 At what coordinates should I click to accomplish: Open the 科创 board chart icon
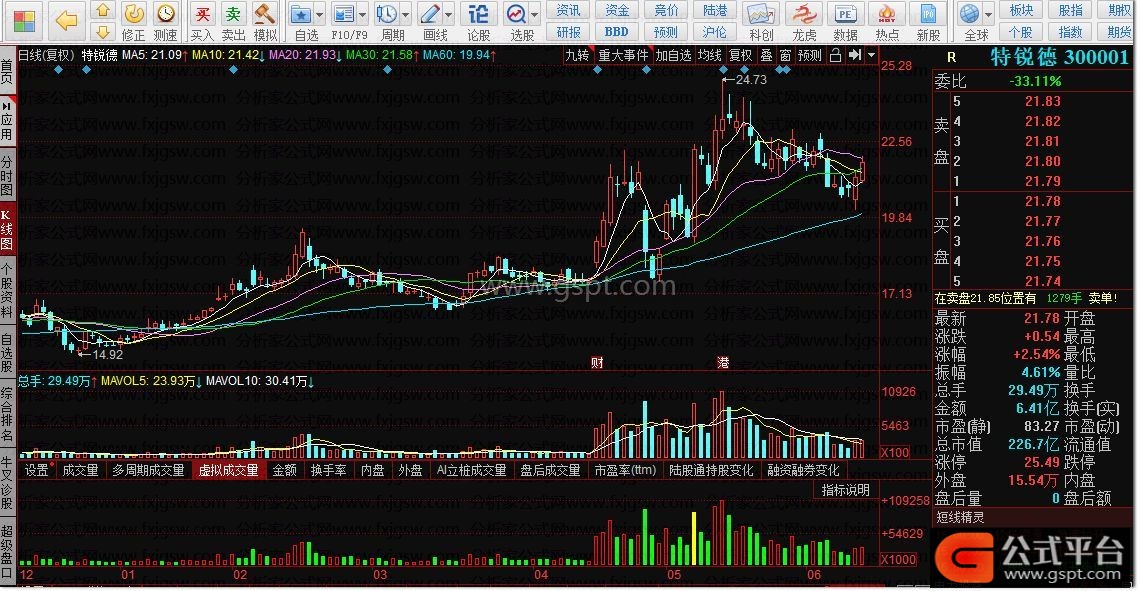pos(761,21)
